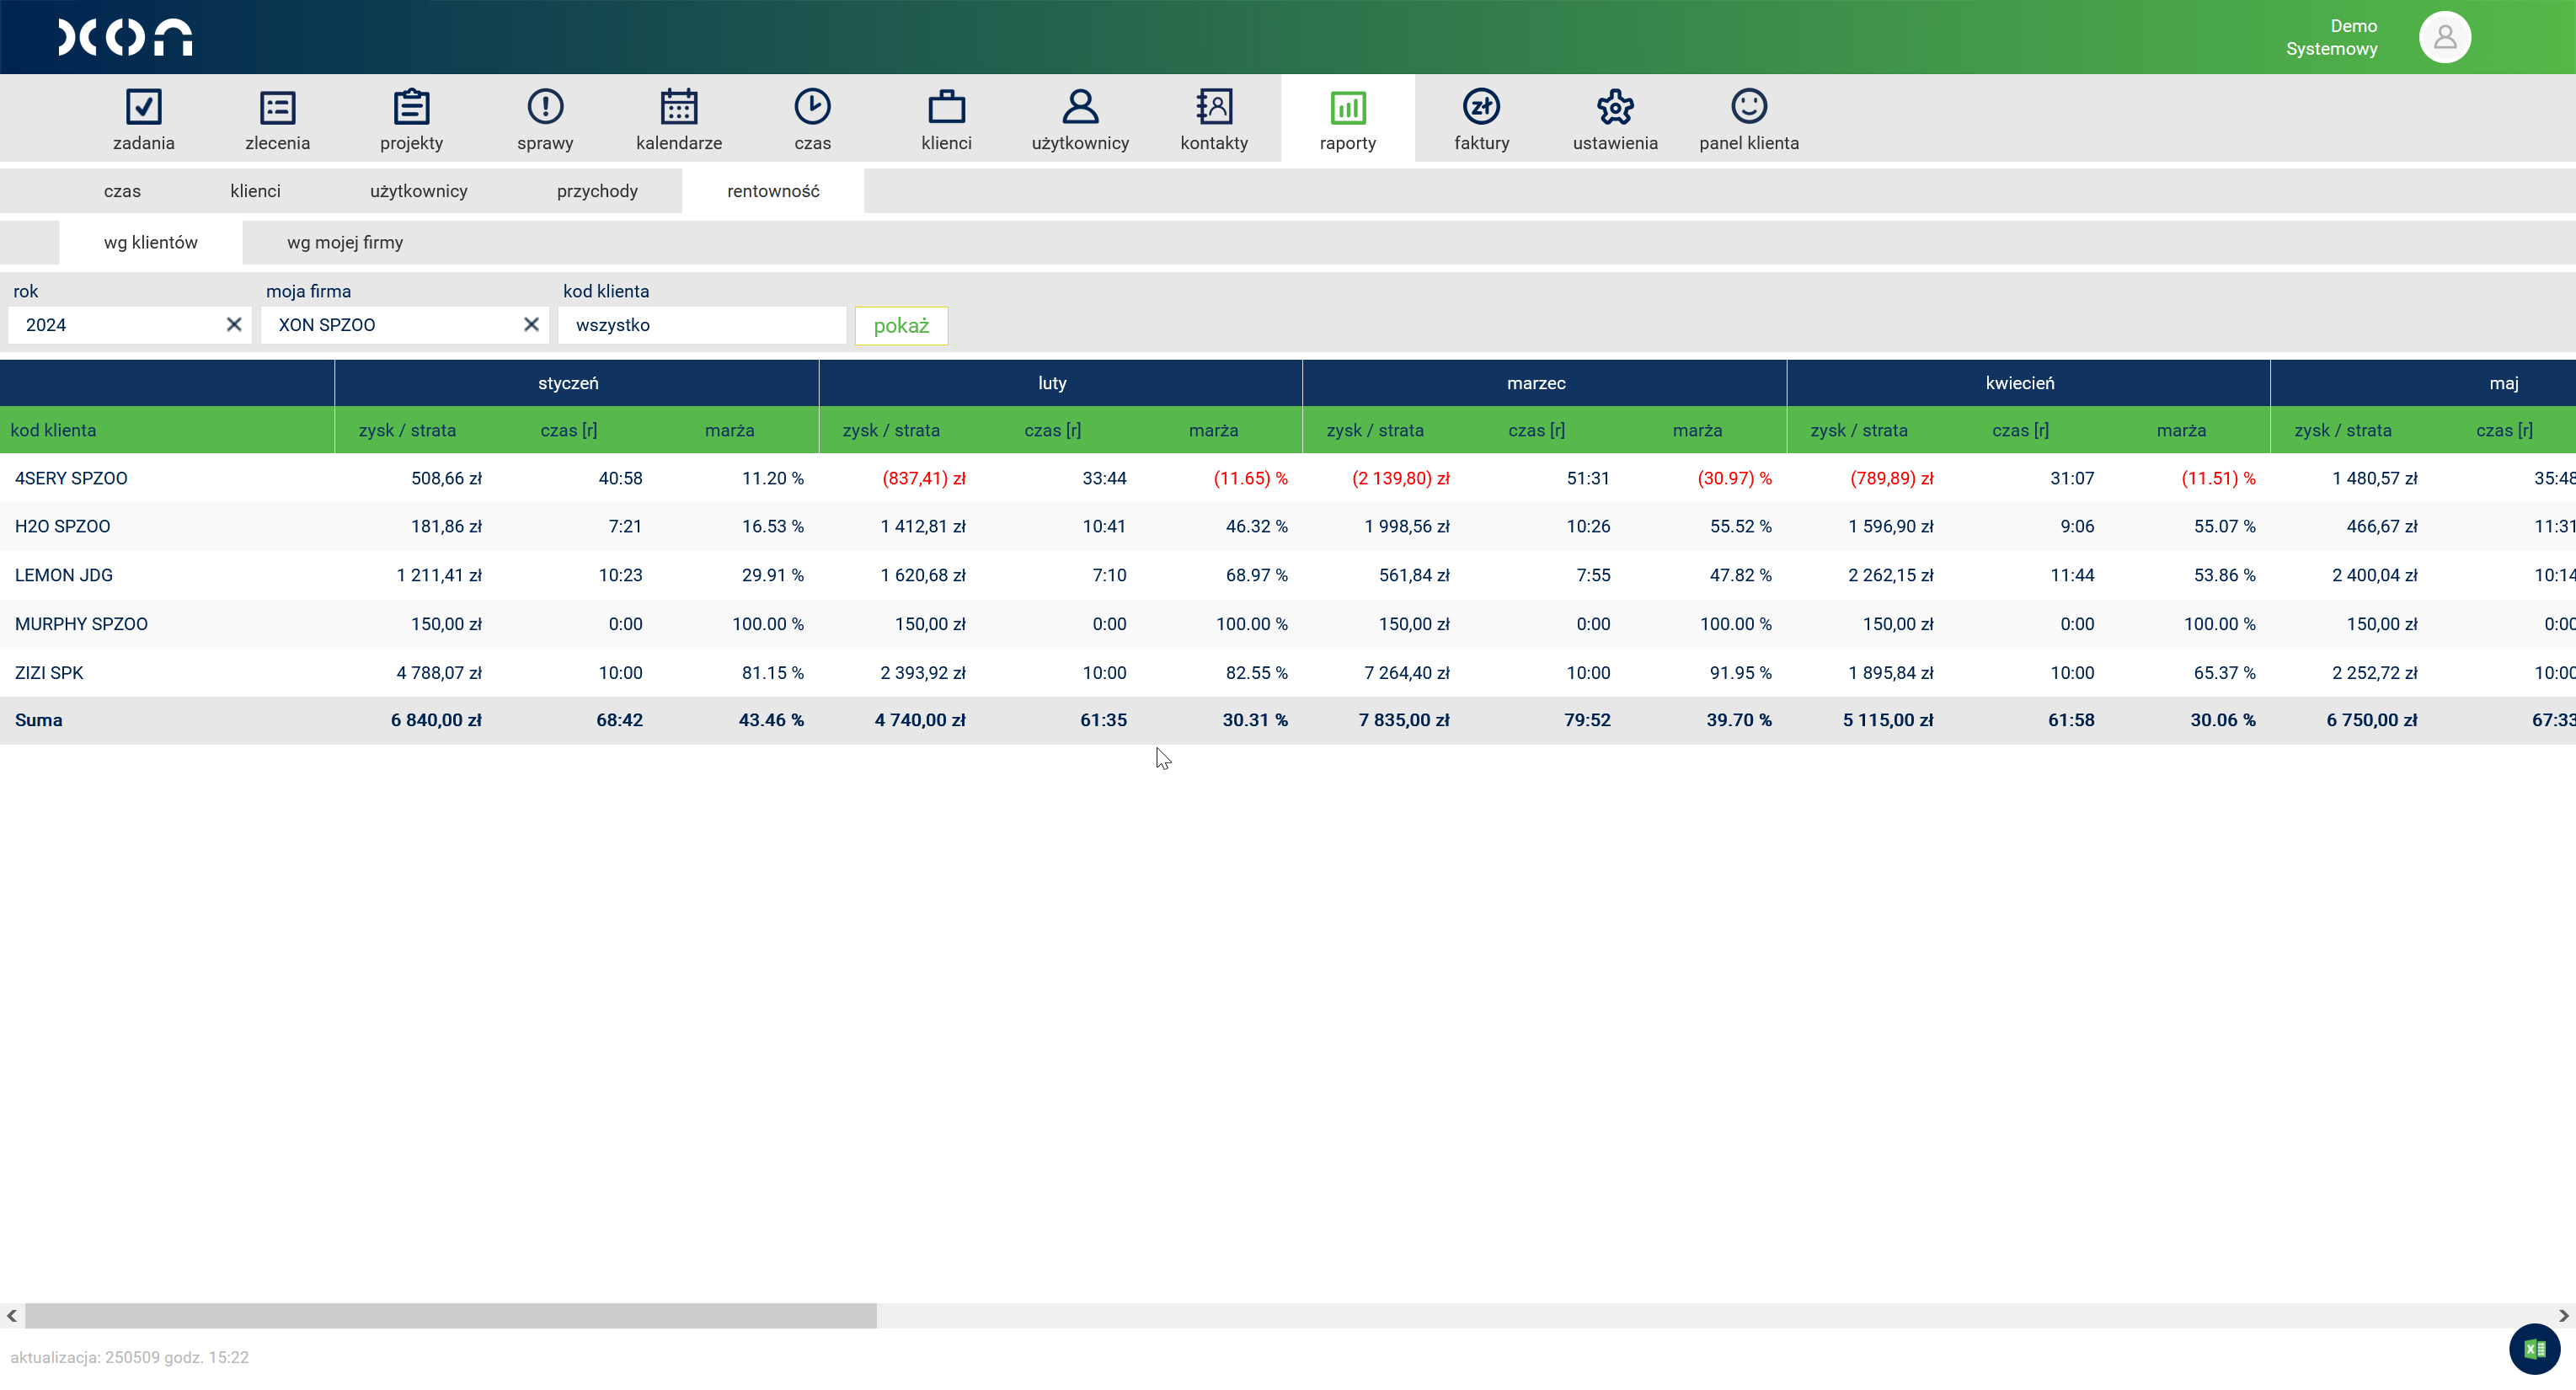Click the kod klienta column header
Image resolution: width=2576 pixels, height=1390 pixels.
[53, 430]
